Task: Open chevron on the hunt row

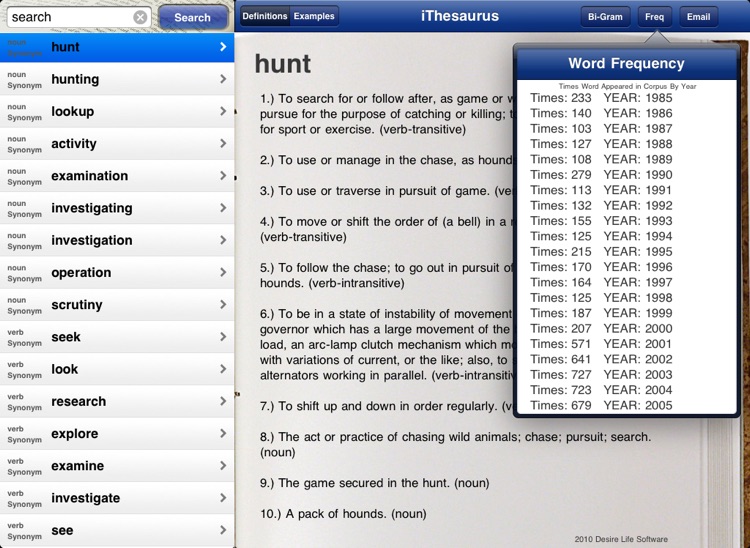Action: (x=223, y=46)
